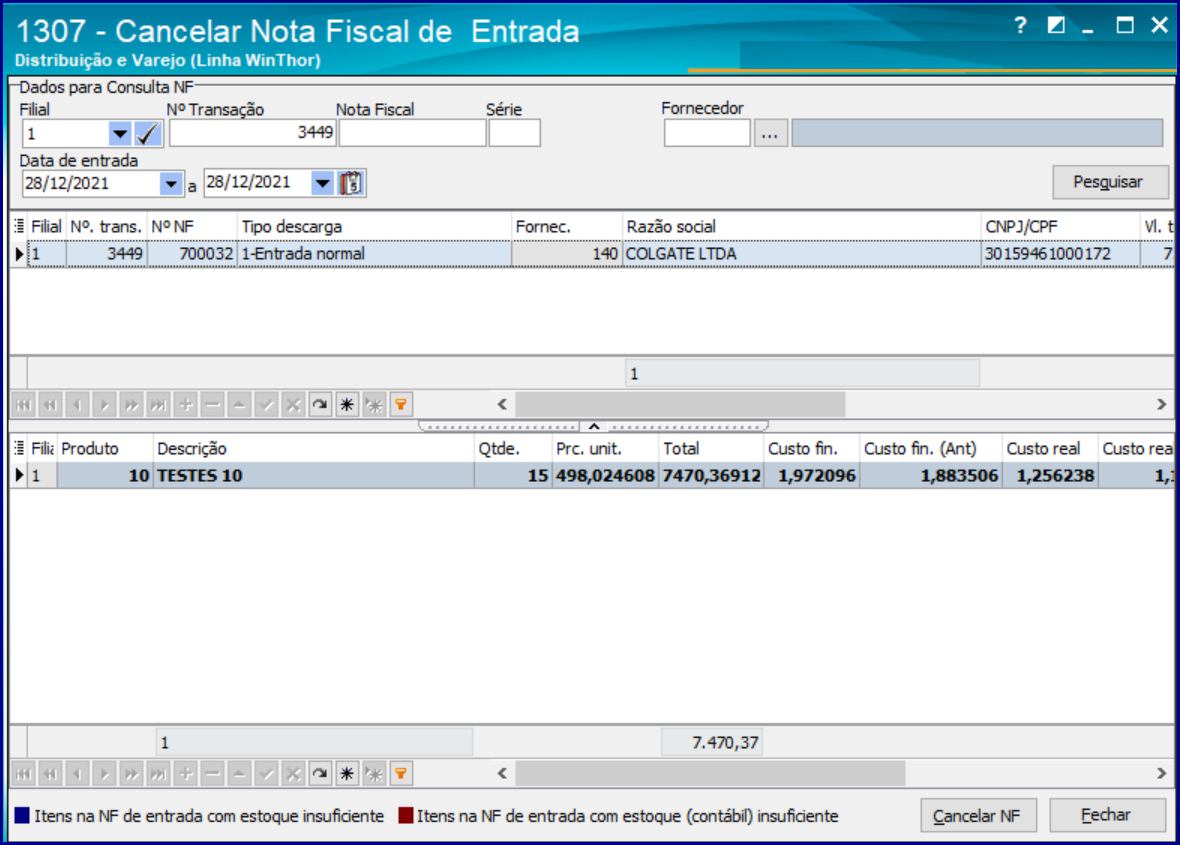Click orange filter icon in items grid navigator
The height and width of the screenshot is (845, 1180).
coord(401,774)
